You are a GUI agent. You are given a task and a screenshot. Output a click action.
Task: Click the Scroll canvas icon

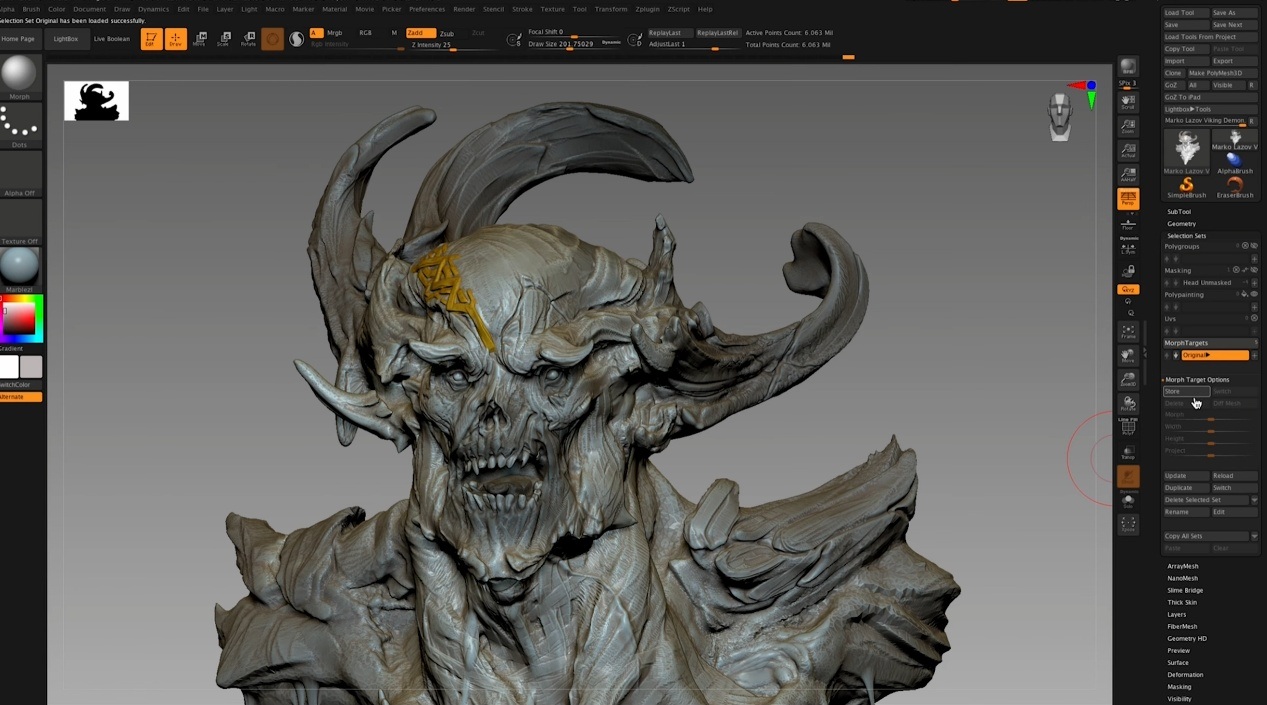point(1128,101)
